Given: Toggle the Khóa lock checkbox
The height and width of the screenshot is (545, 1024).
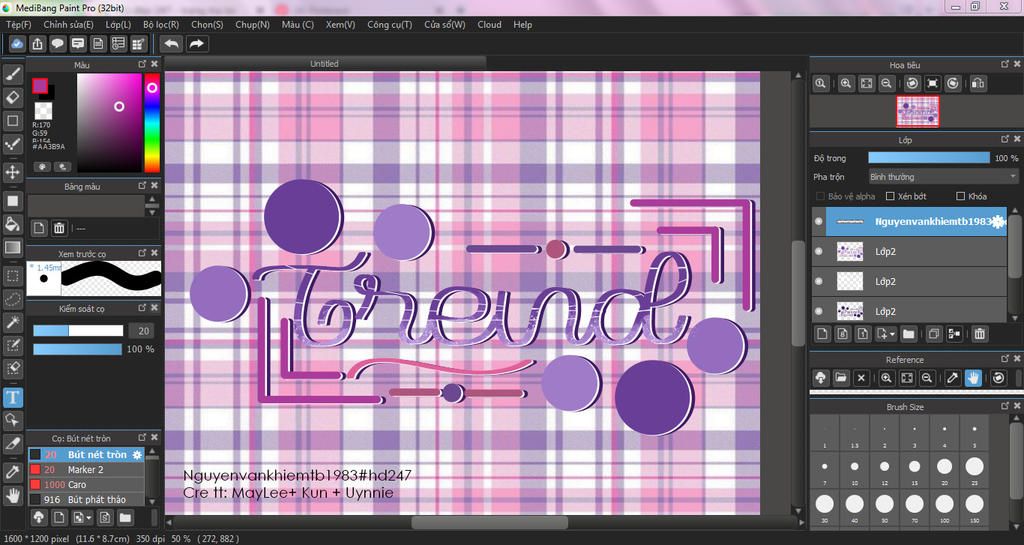Looking at the screenshot, I should pyautogui.click(x=960, y=196).
